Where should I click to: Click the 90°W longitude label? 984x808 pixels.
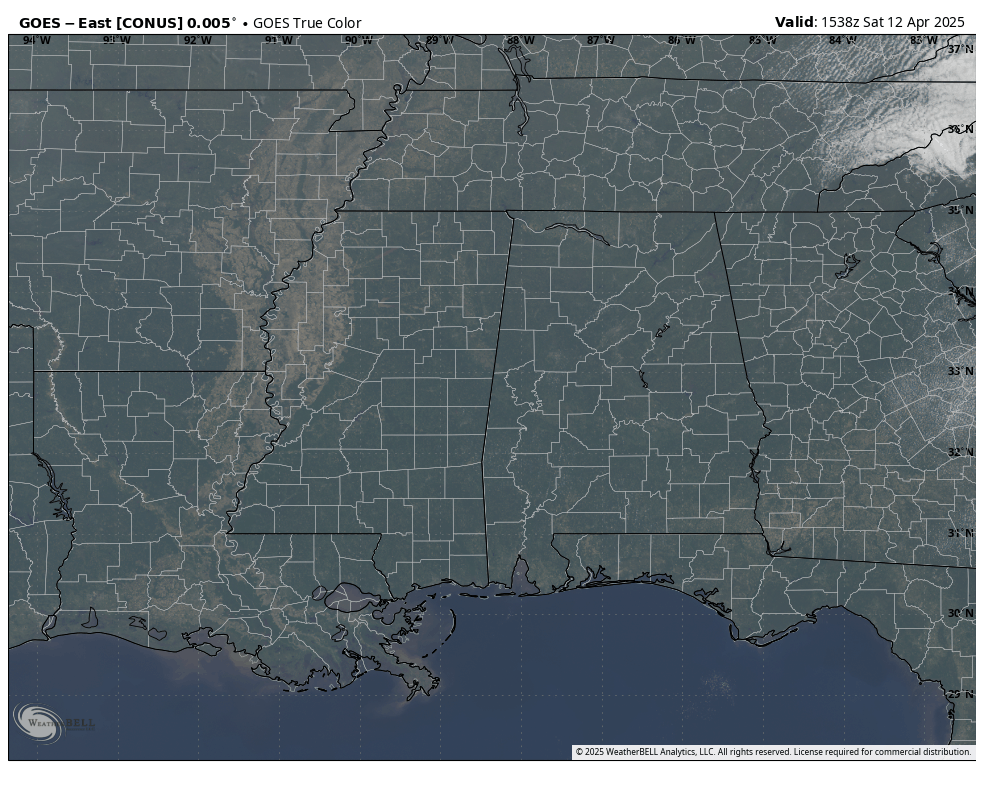(x=359, y=40)
